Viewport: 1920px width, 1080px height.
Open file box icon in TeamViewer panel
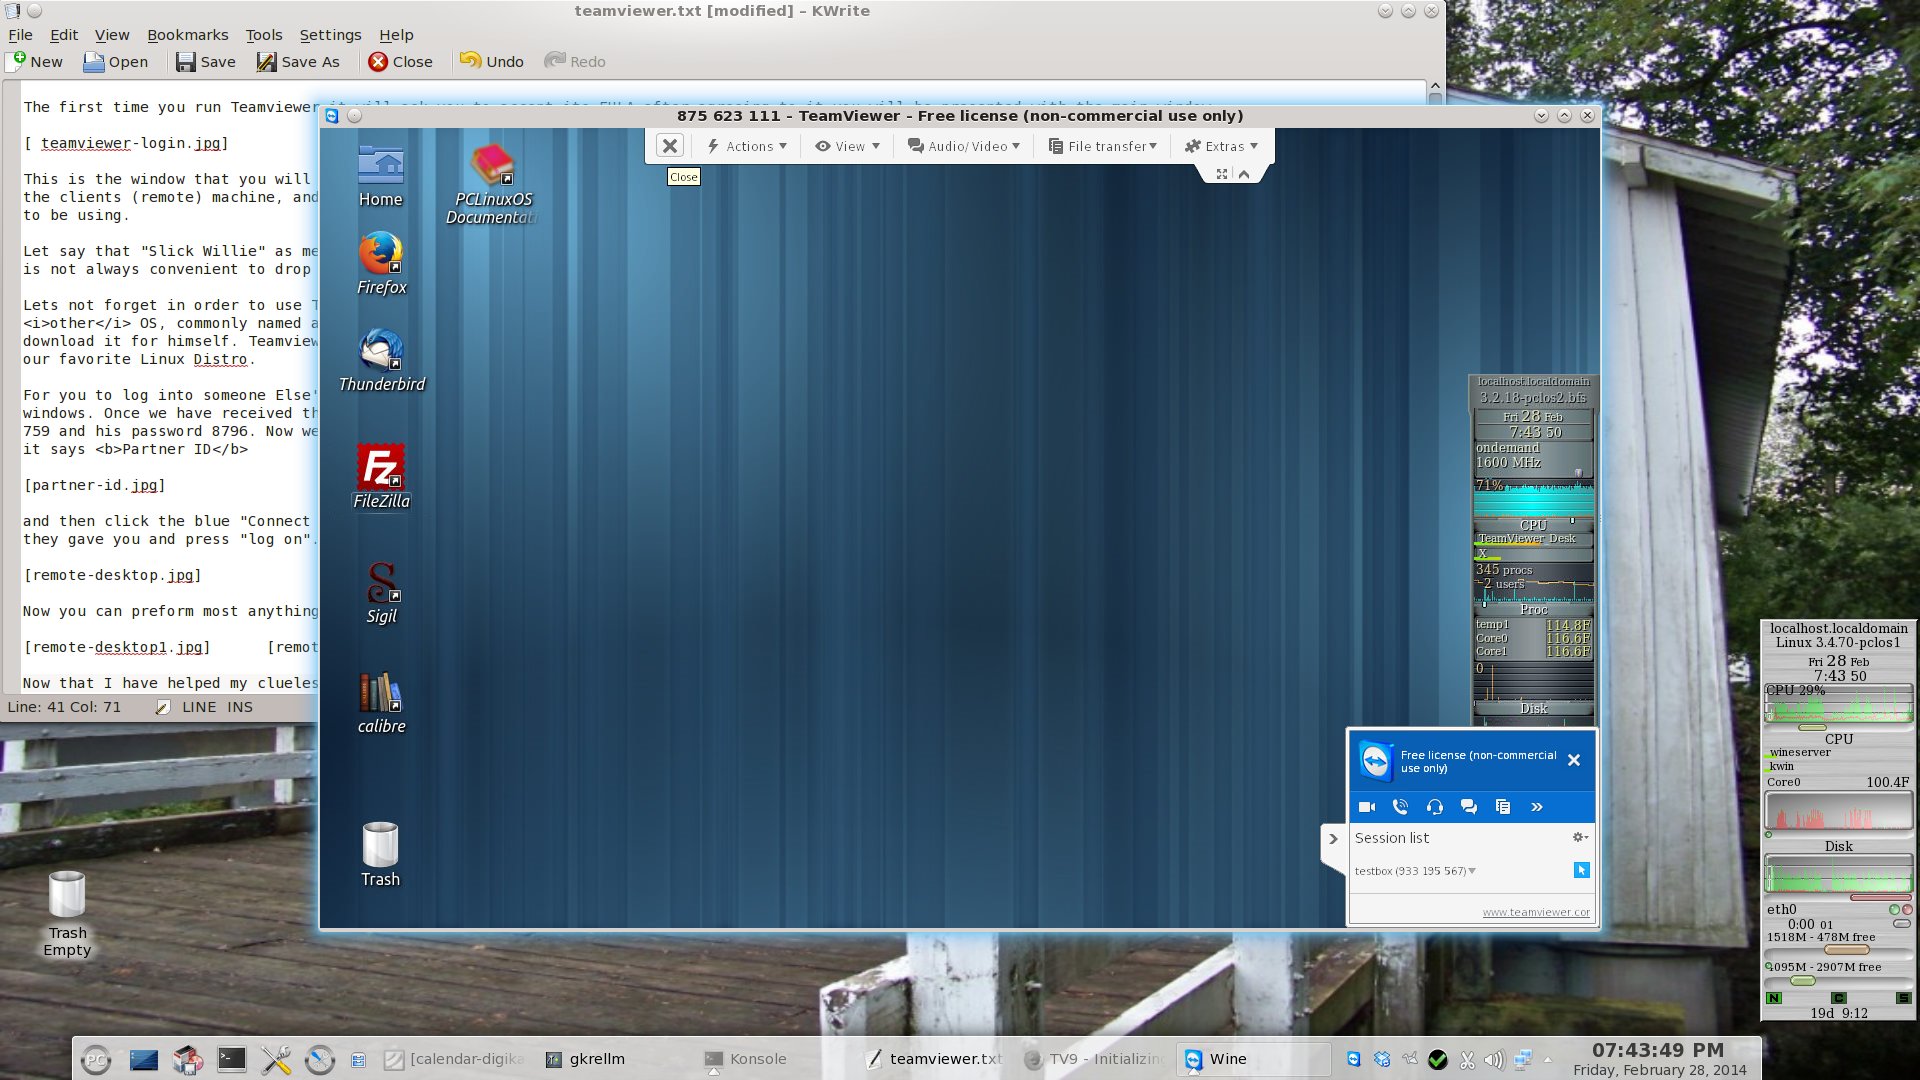tap(1503, 807)
